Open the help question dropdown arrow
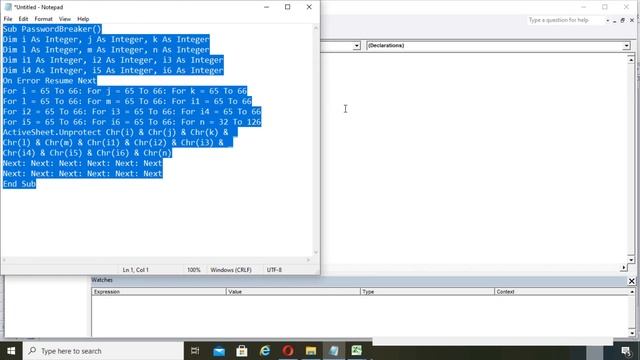The width and height of the screenshot is (640, 360). pyautogui.click(x=607, y=20)
